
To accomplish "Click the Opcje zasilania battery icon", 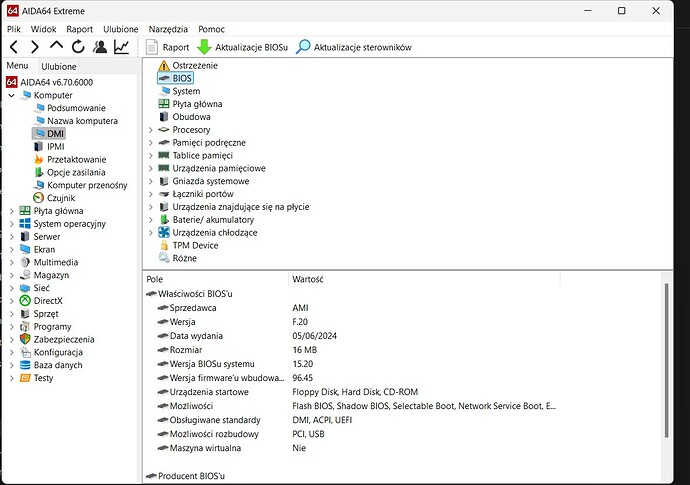I will (x=39, y=172).
